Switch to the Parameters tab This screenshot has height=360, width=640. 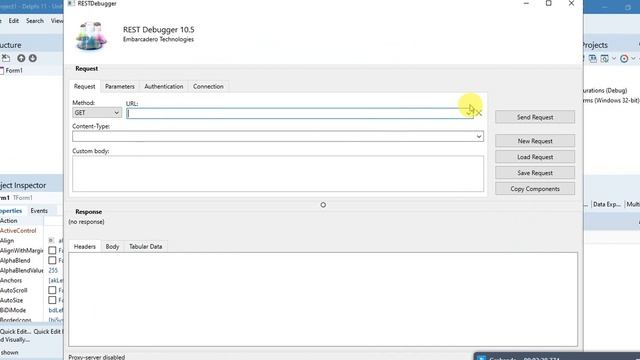coord(120,87)
